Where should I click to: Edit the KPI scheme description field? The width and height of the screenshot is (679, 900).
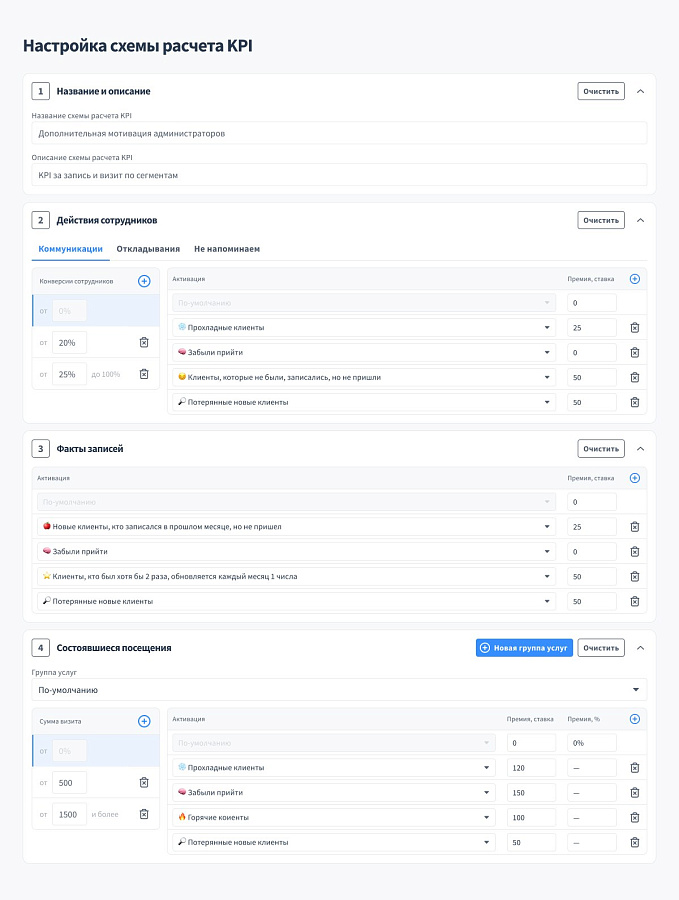pyautogui.click(x=339, y=176)
